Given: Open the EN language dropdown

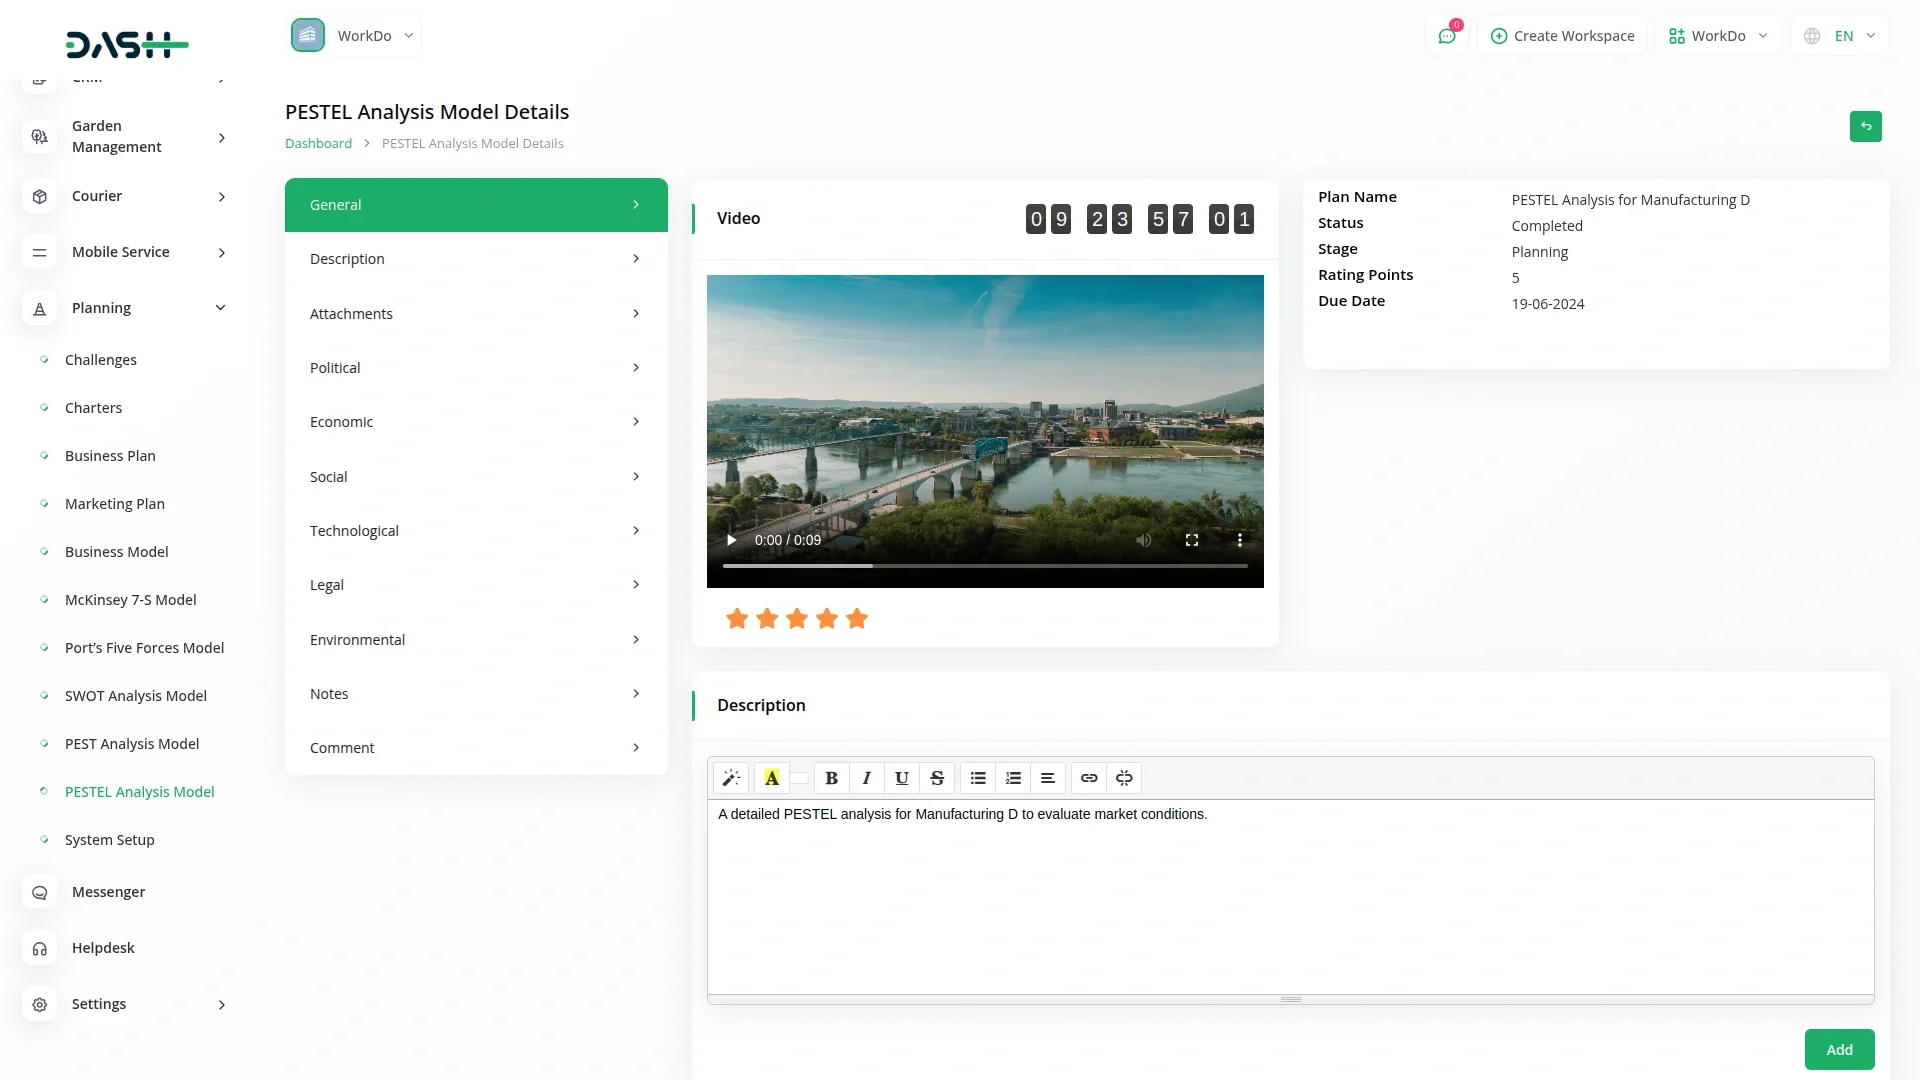Looking at the screenshot, I should (x=1841, y=36).
